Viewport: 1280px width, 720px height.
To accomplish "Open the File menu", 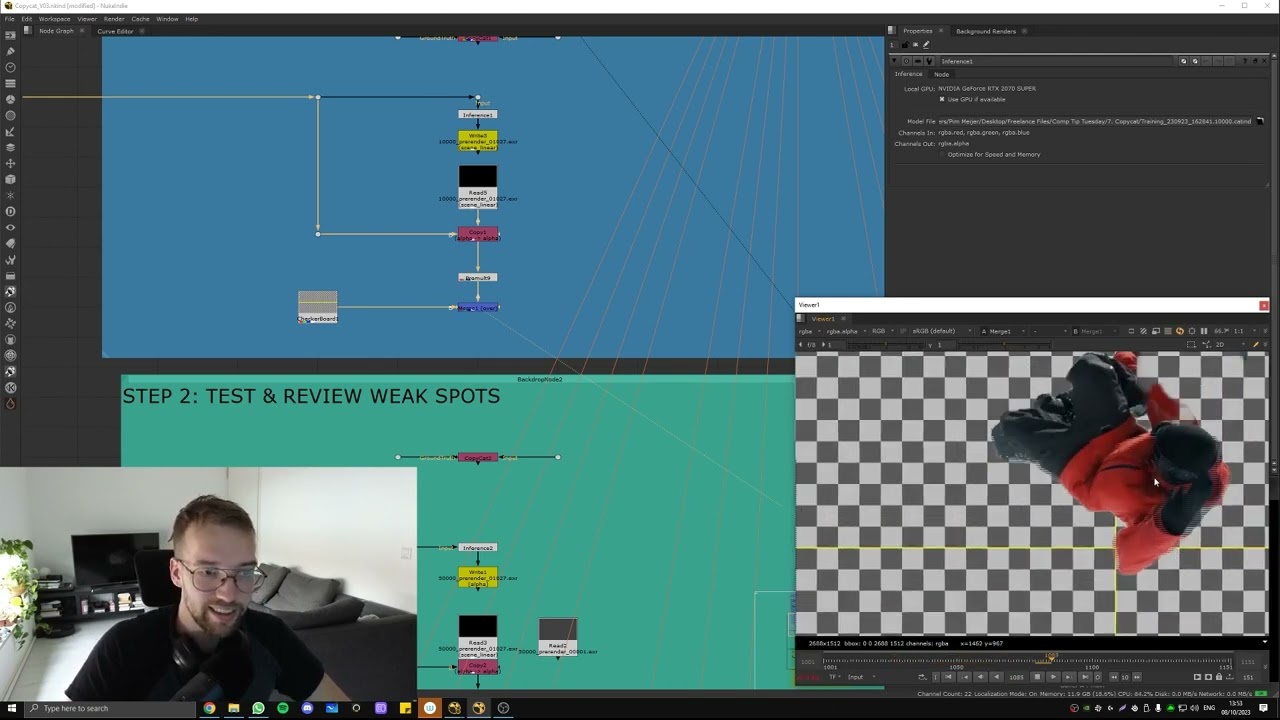I will pos(9,19).
